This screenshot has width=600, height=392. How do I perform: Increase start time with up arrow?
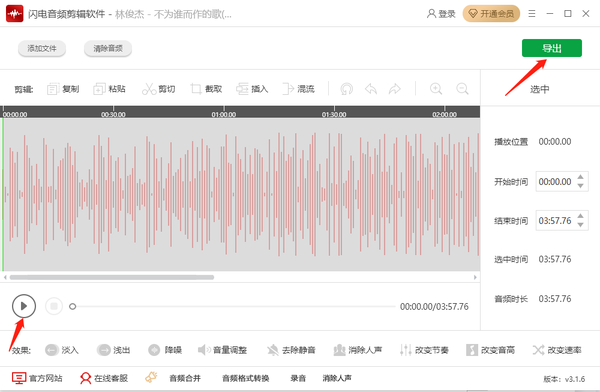tap(580, 177)
